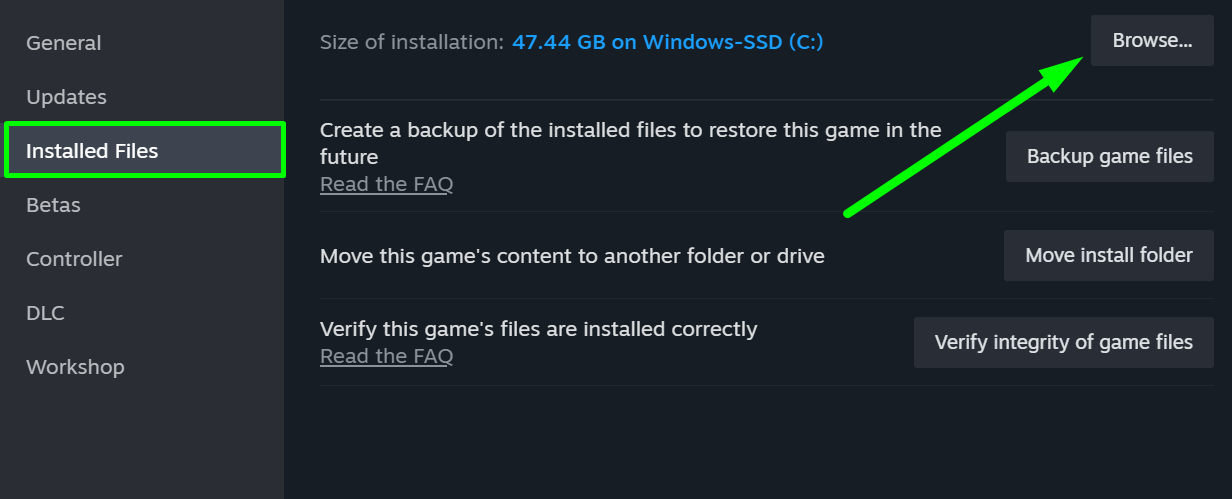This screenshot has width=1232, height=499.
Task: Verify integrity of game files
Action: [1064, 342]
